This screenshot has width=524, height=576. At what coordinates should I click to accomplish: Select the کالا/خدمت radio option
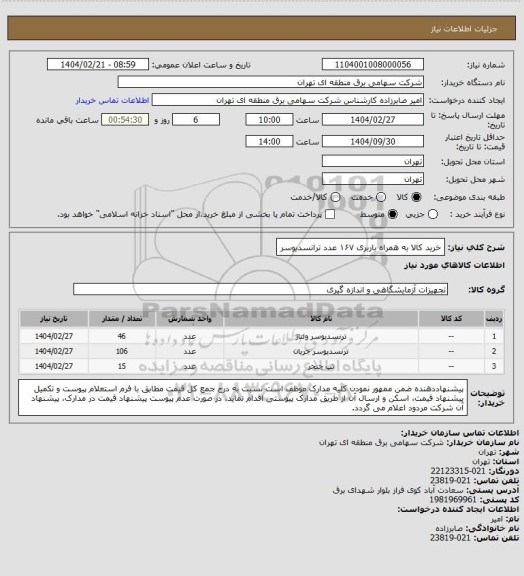tap(335, 197)
